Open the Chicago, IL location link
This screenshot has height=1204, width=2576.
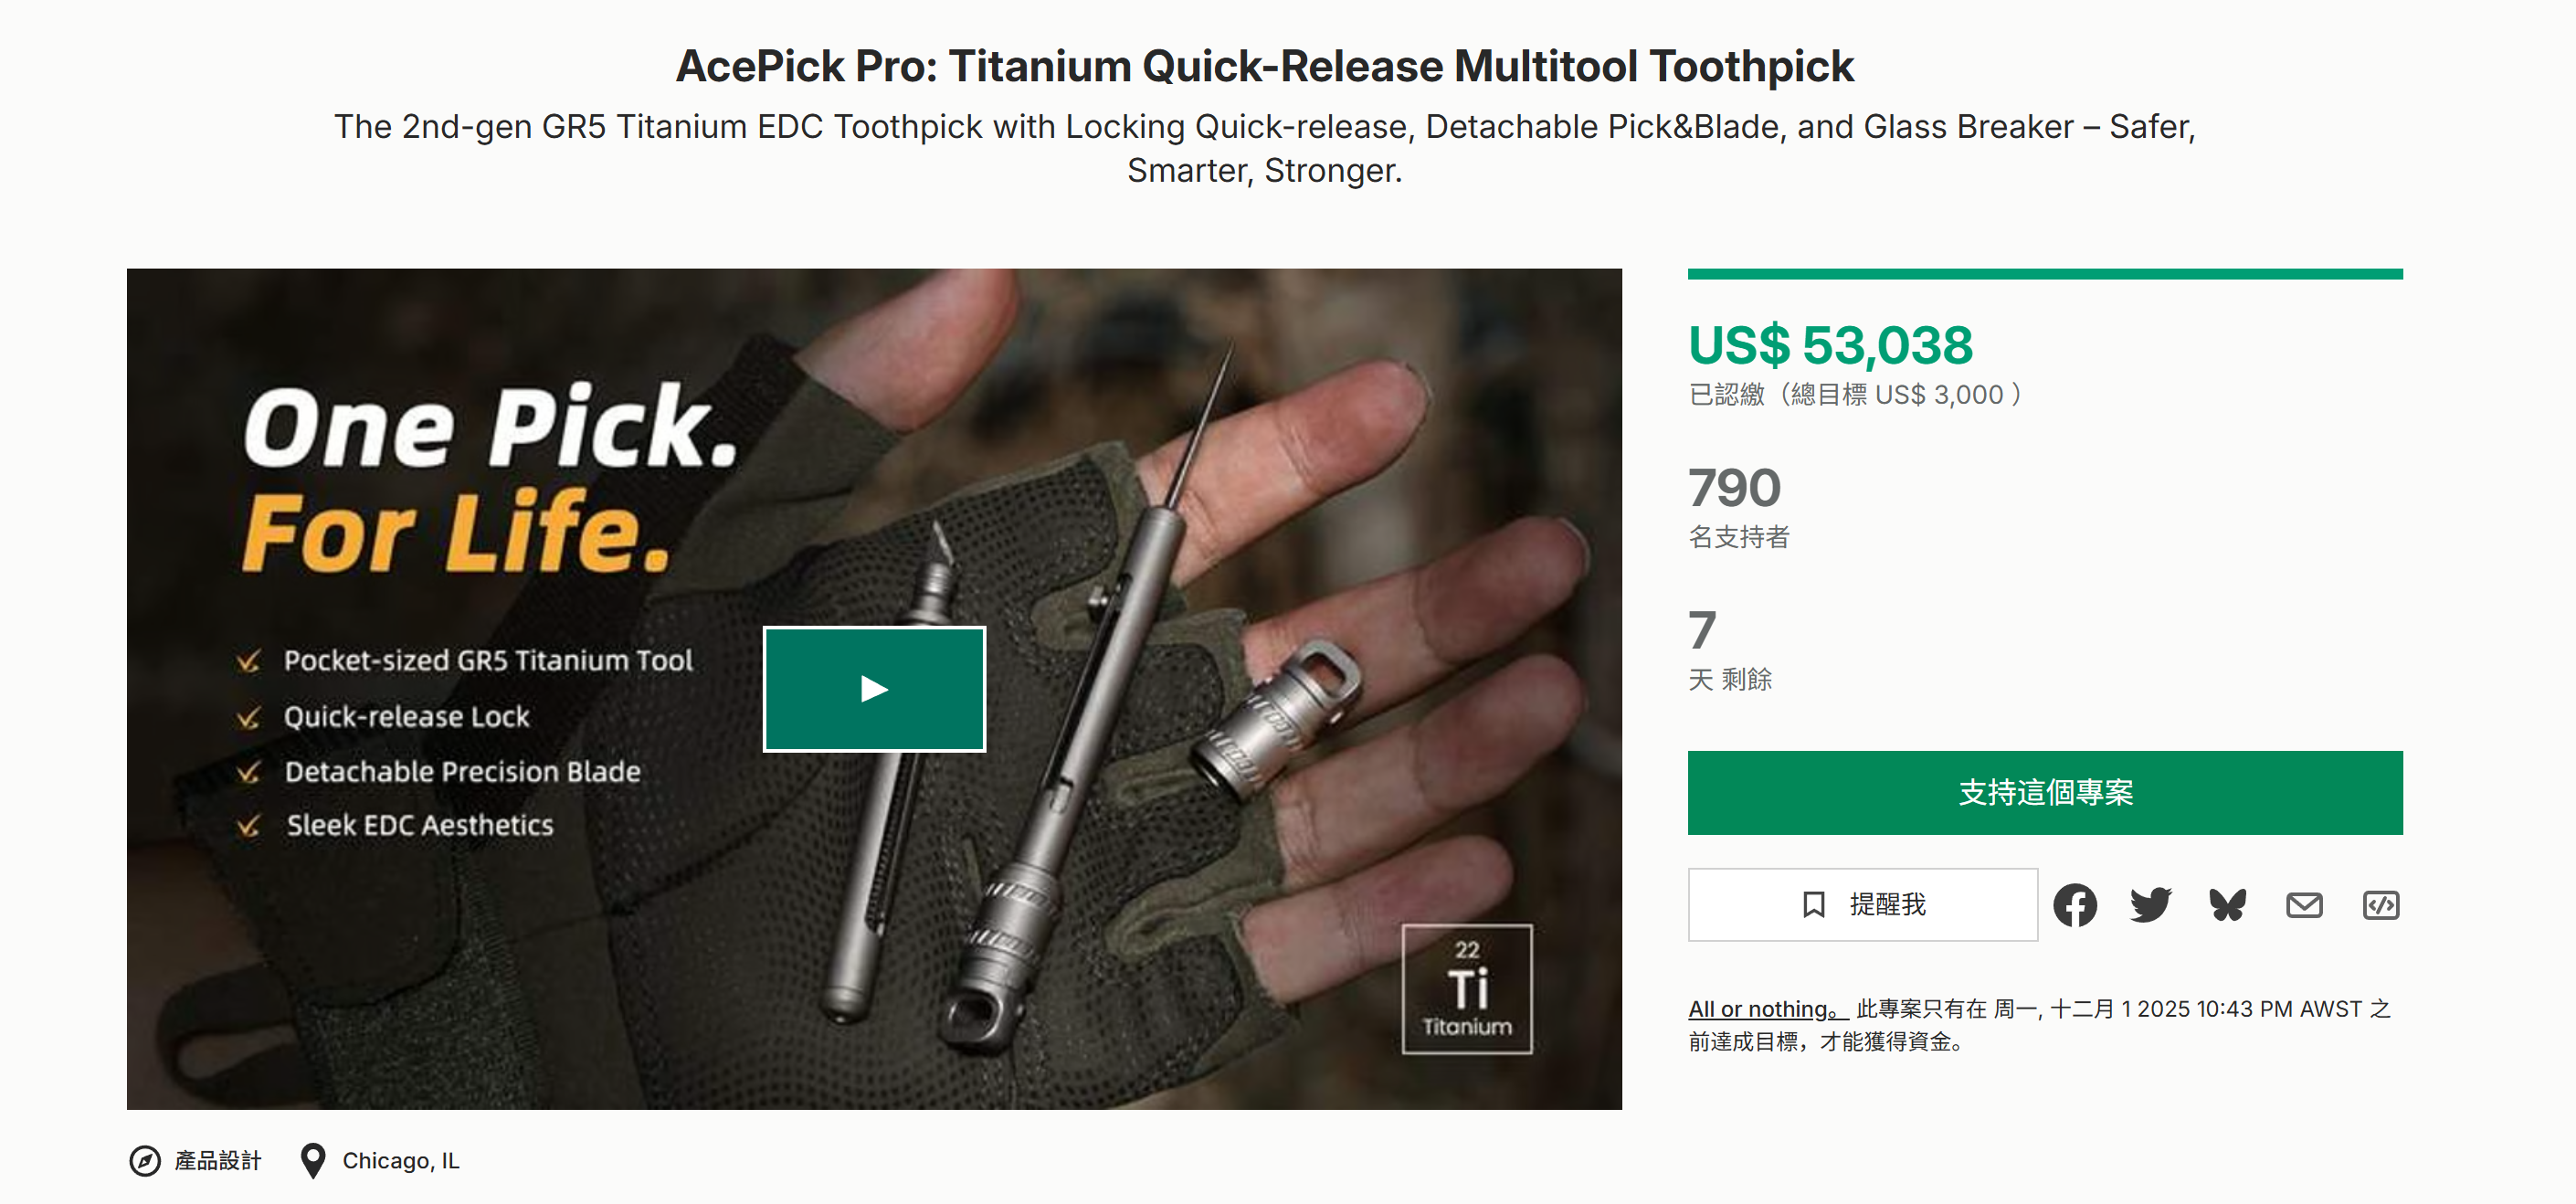(400, 1160)
